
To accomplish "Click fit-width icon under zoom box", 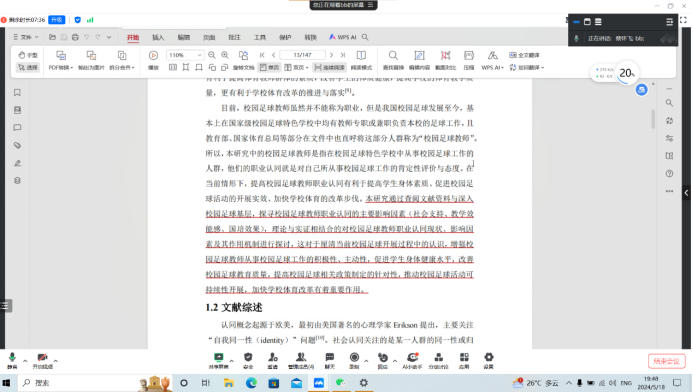I will [173, 68].
